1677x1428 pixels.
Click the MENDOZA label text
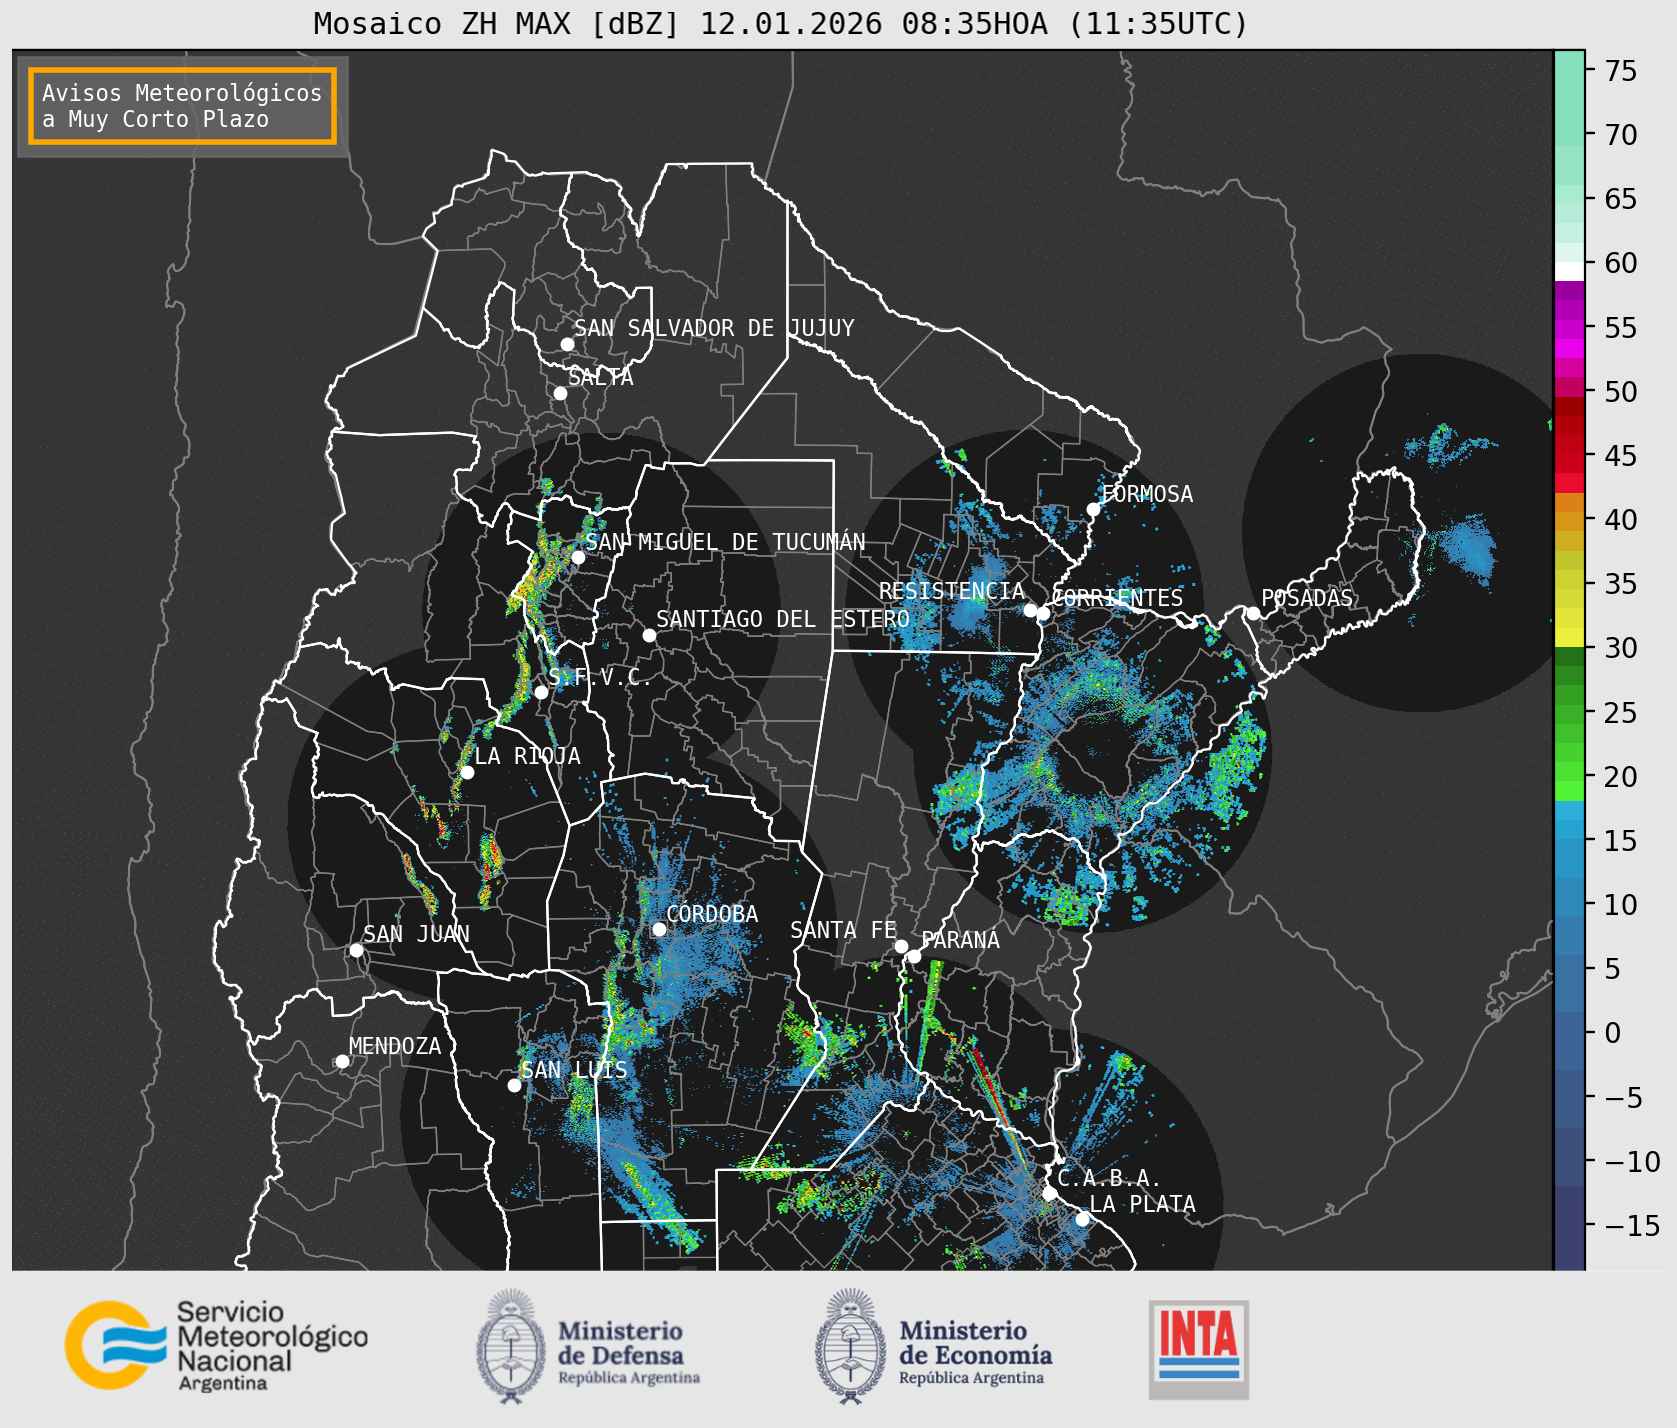[x=395, y=1046]
